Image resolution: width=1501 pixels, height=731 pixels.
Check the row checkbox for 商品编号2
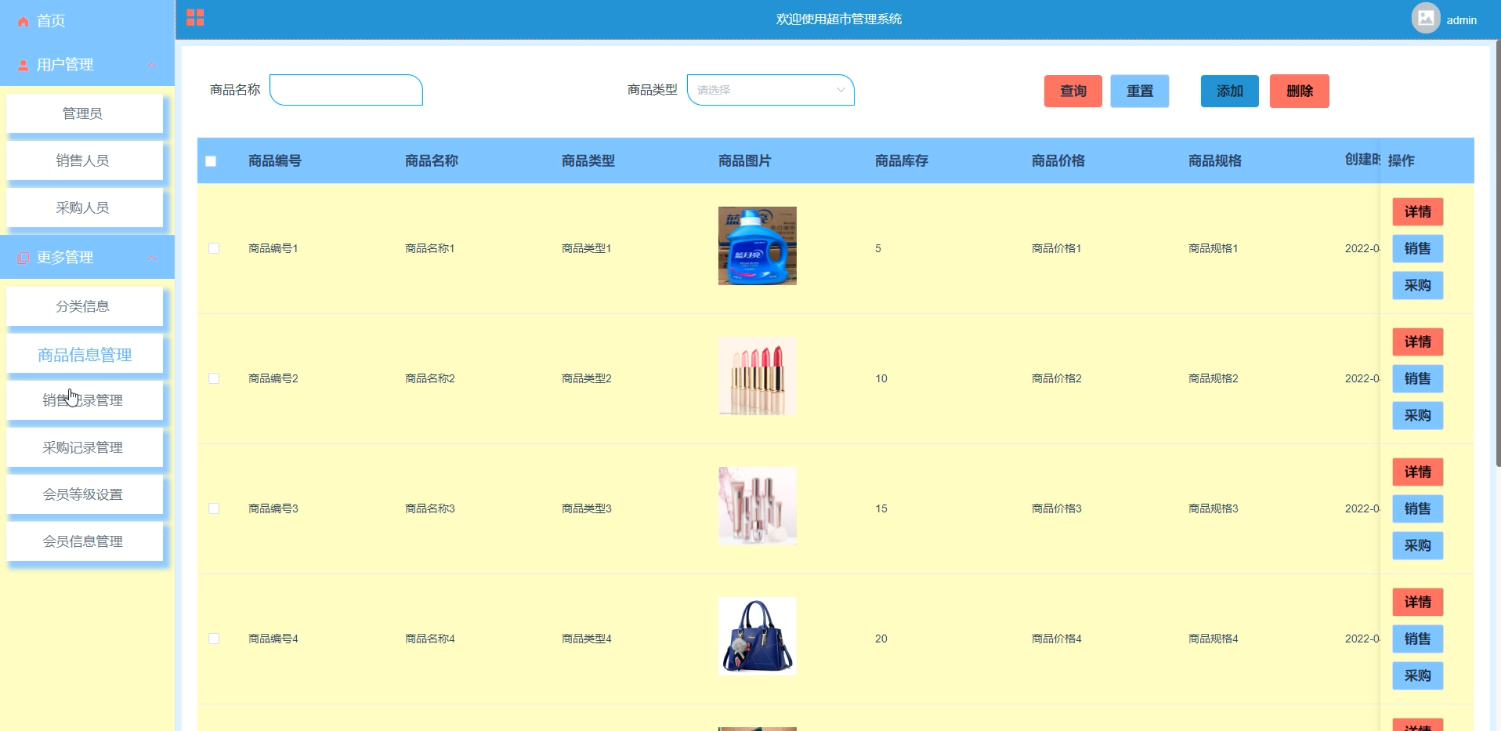coord(213,378)
